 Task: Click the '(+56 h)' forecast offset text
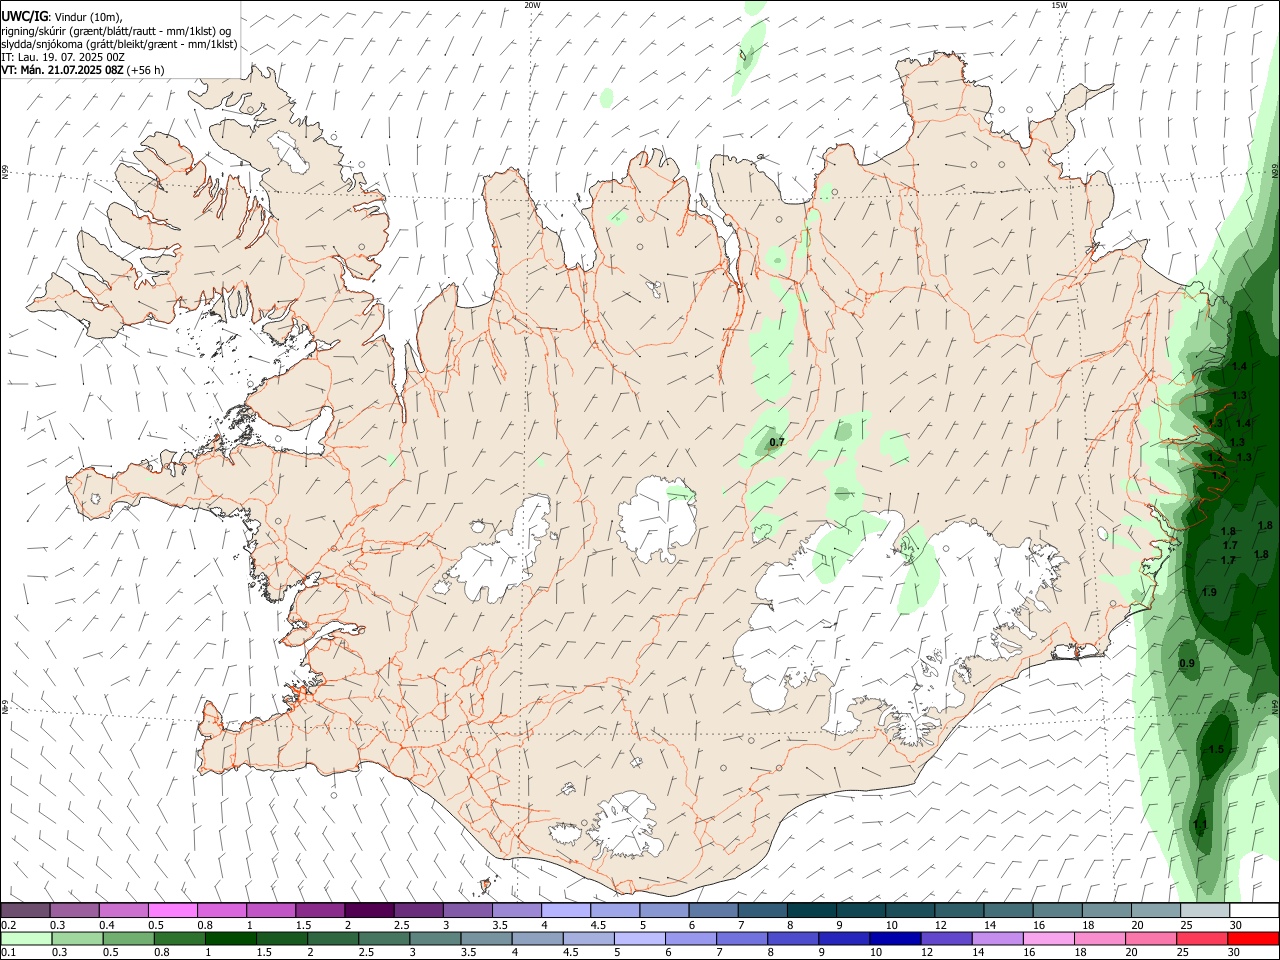tap(146, 70)
